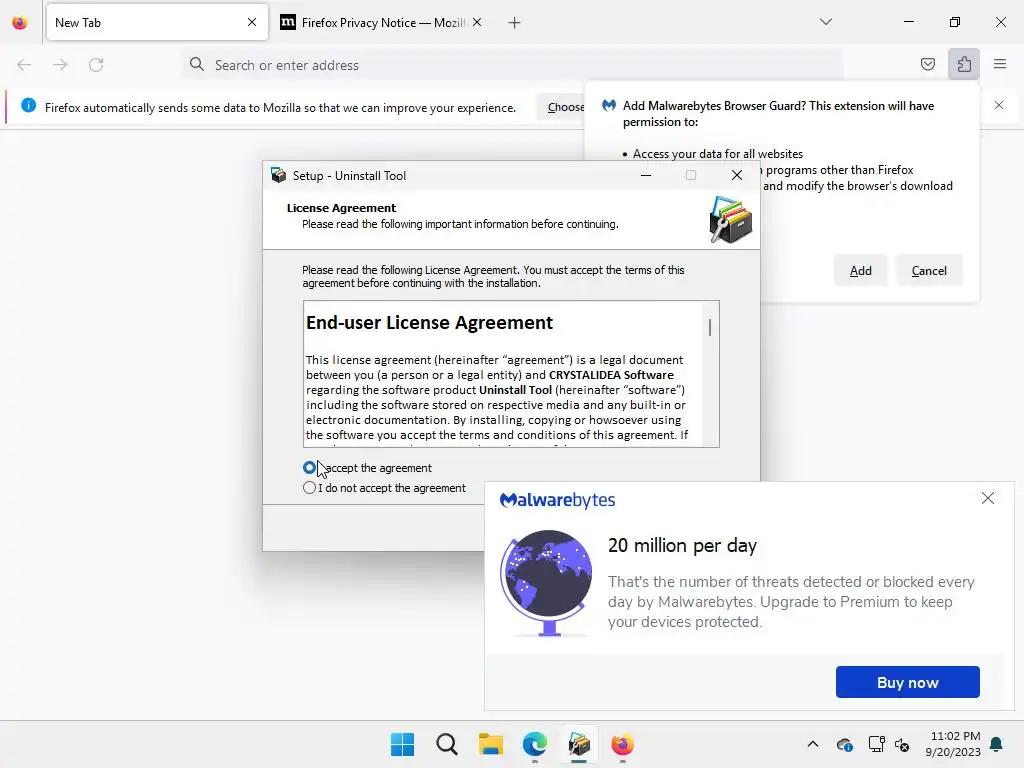Viewport: 1024px width, 768px height.
Task: Select I do not accept the agreement
Action: [x=310, y=488]
